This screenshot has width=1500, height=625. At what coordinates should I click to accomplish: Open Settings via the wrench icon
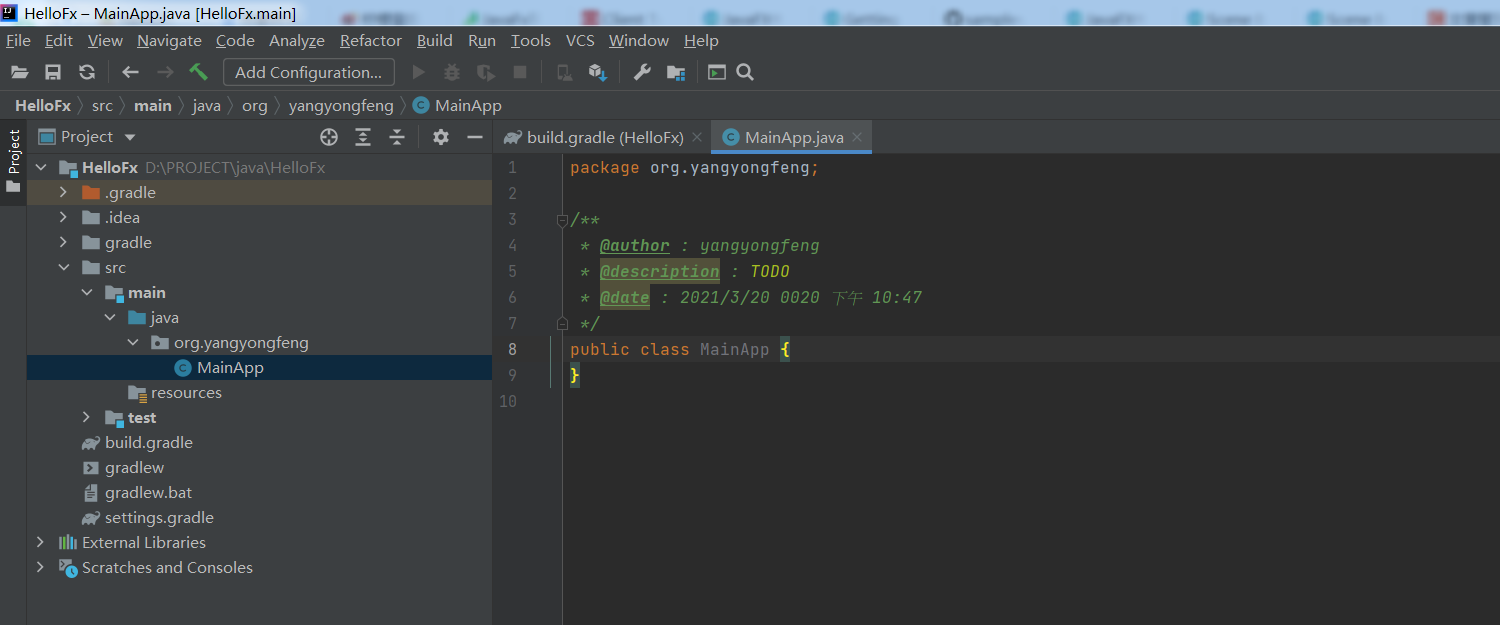642,72
